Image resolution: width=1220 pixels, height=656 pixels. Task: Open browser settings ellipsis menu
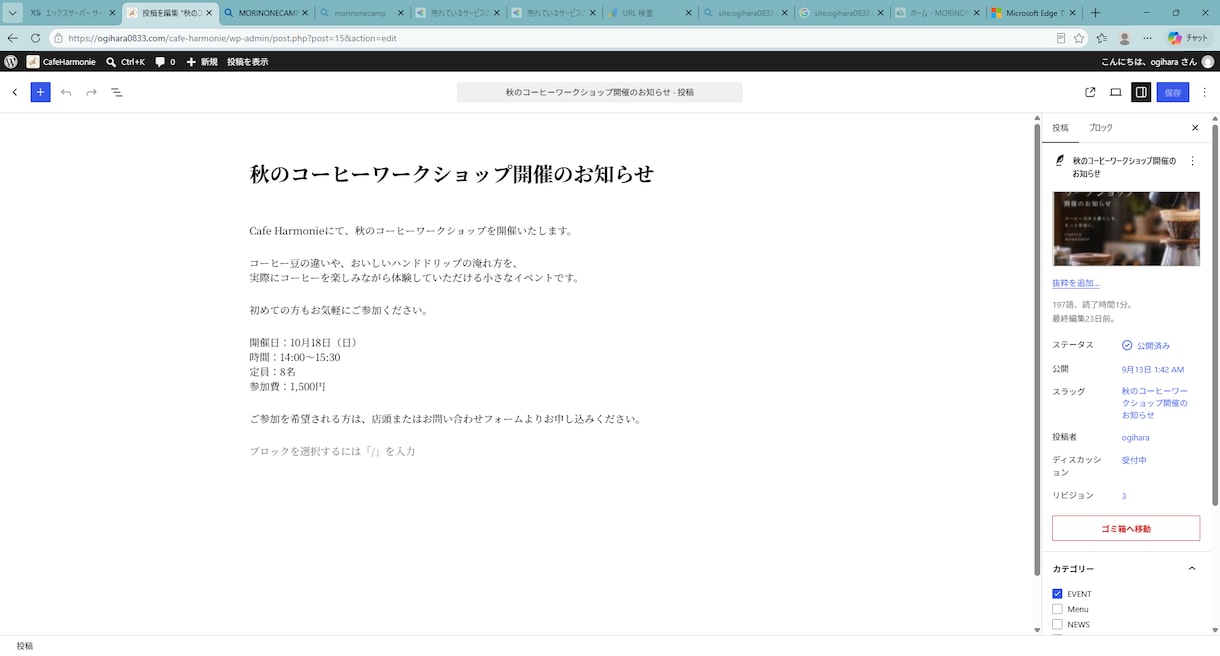point(1146,38)
